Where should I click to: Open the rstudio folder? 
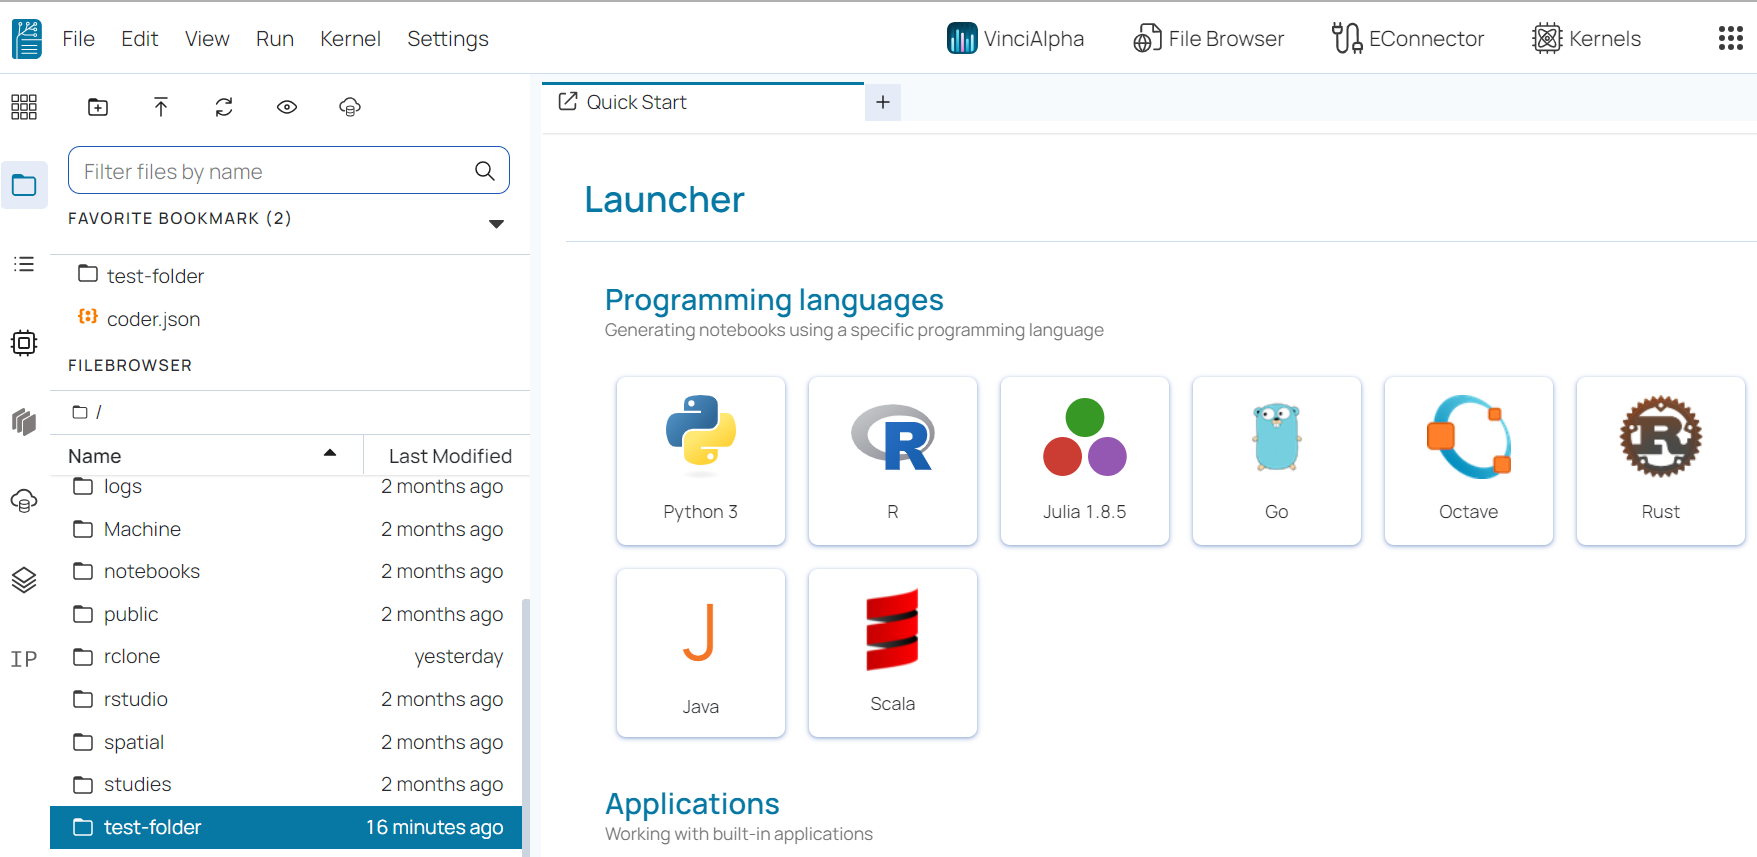[286, 699]
